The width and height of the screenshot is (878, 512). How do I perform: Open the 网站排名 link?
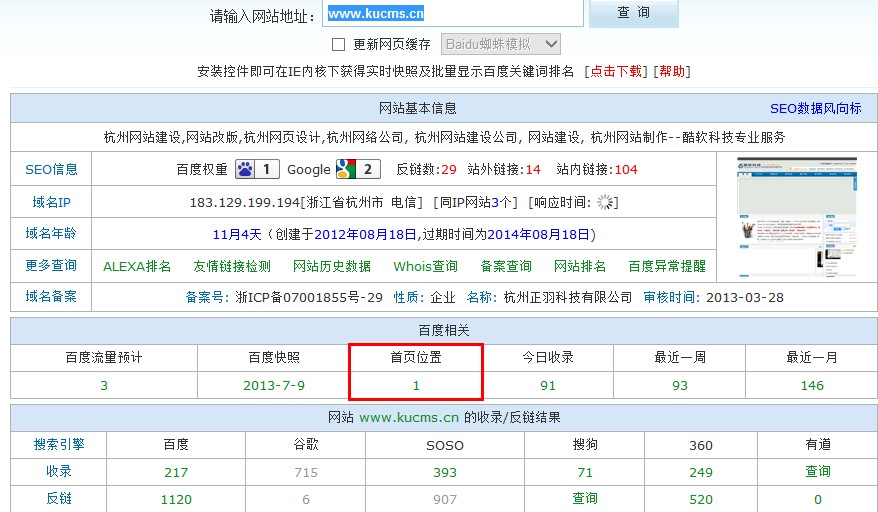pos(580,266)
